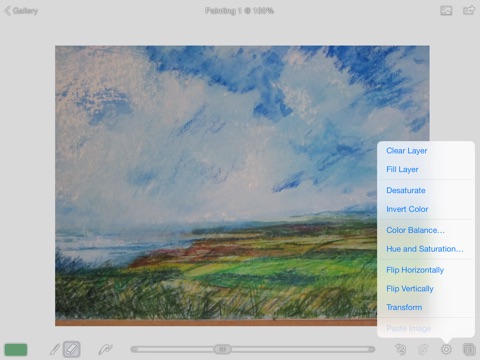480x360 pixels.
Task: Open the gear settings menu icon
Action: (x=446, y=349)
